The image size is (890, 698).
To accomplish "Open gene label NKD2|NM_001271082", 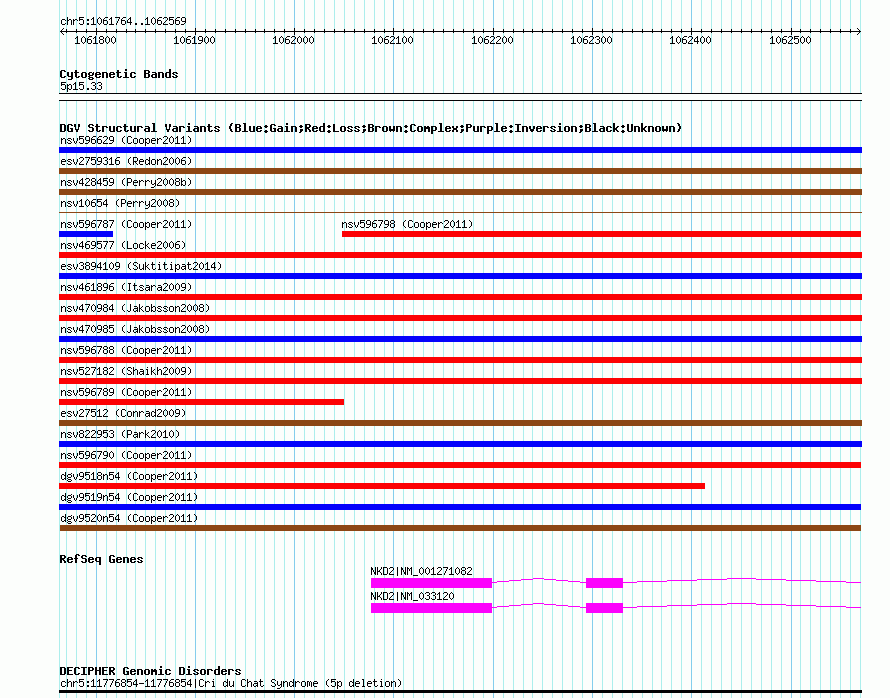I will pyautogui.click(x=421, y=571).
